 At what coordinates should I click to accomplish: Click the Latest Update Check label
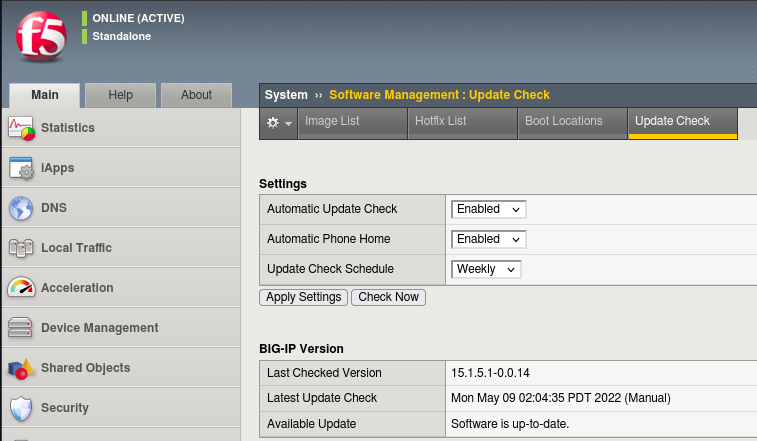(x=322, y=398)
